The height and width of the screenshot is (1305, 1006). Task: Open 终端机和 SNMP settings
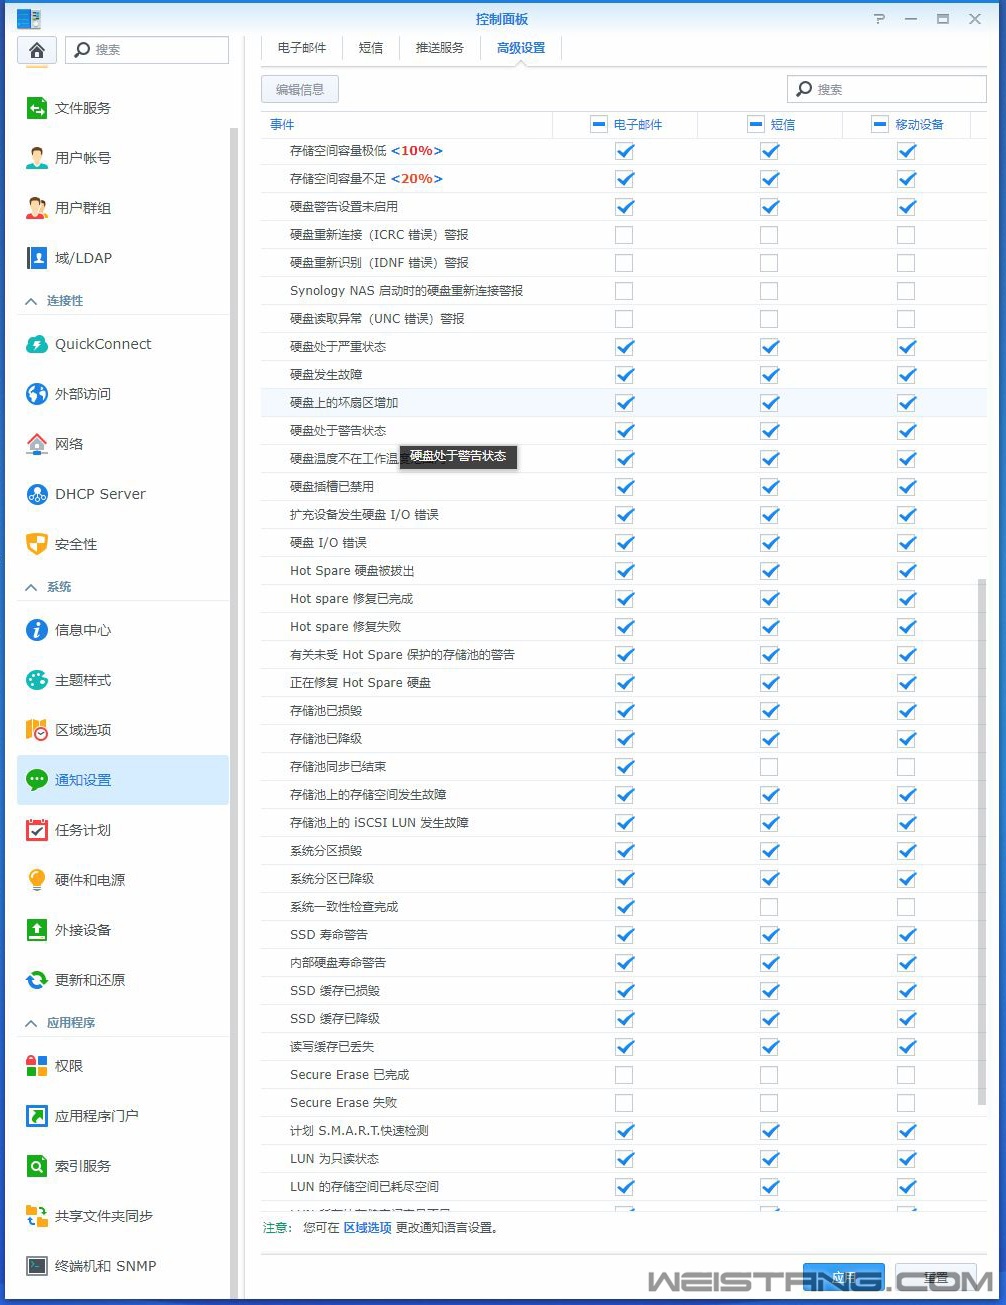[x=104, y=1266]
